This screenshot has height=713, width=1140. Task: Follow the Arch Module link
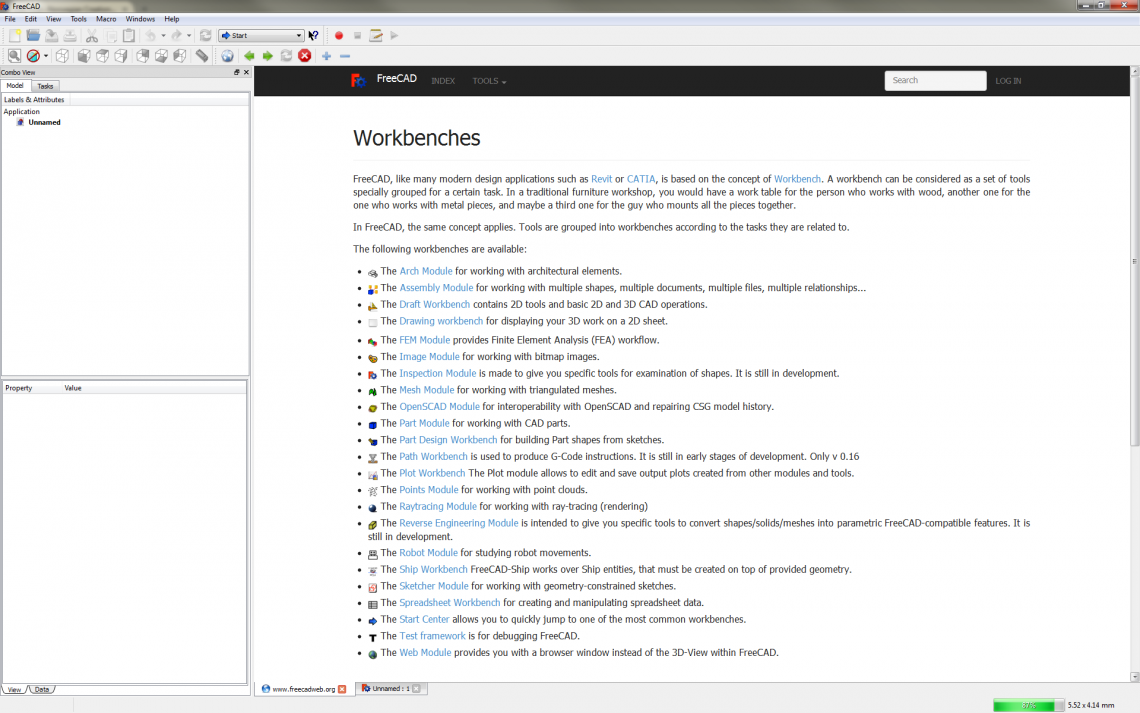click(425, 271)
